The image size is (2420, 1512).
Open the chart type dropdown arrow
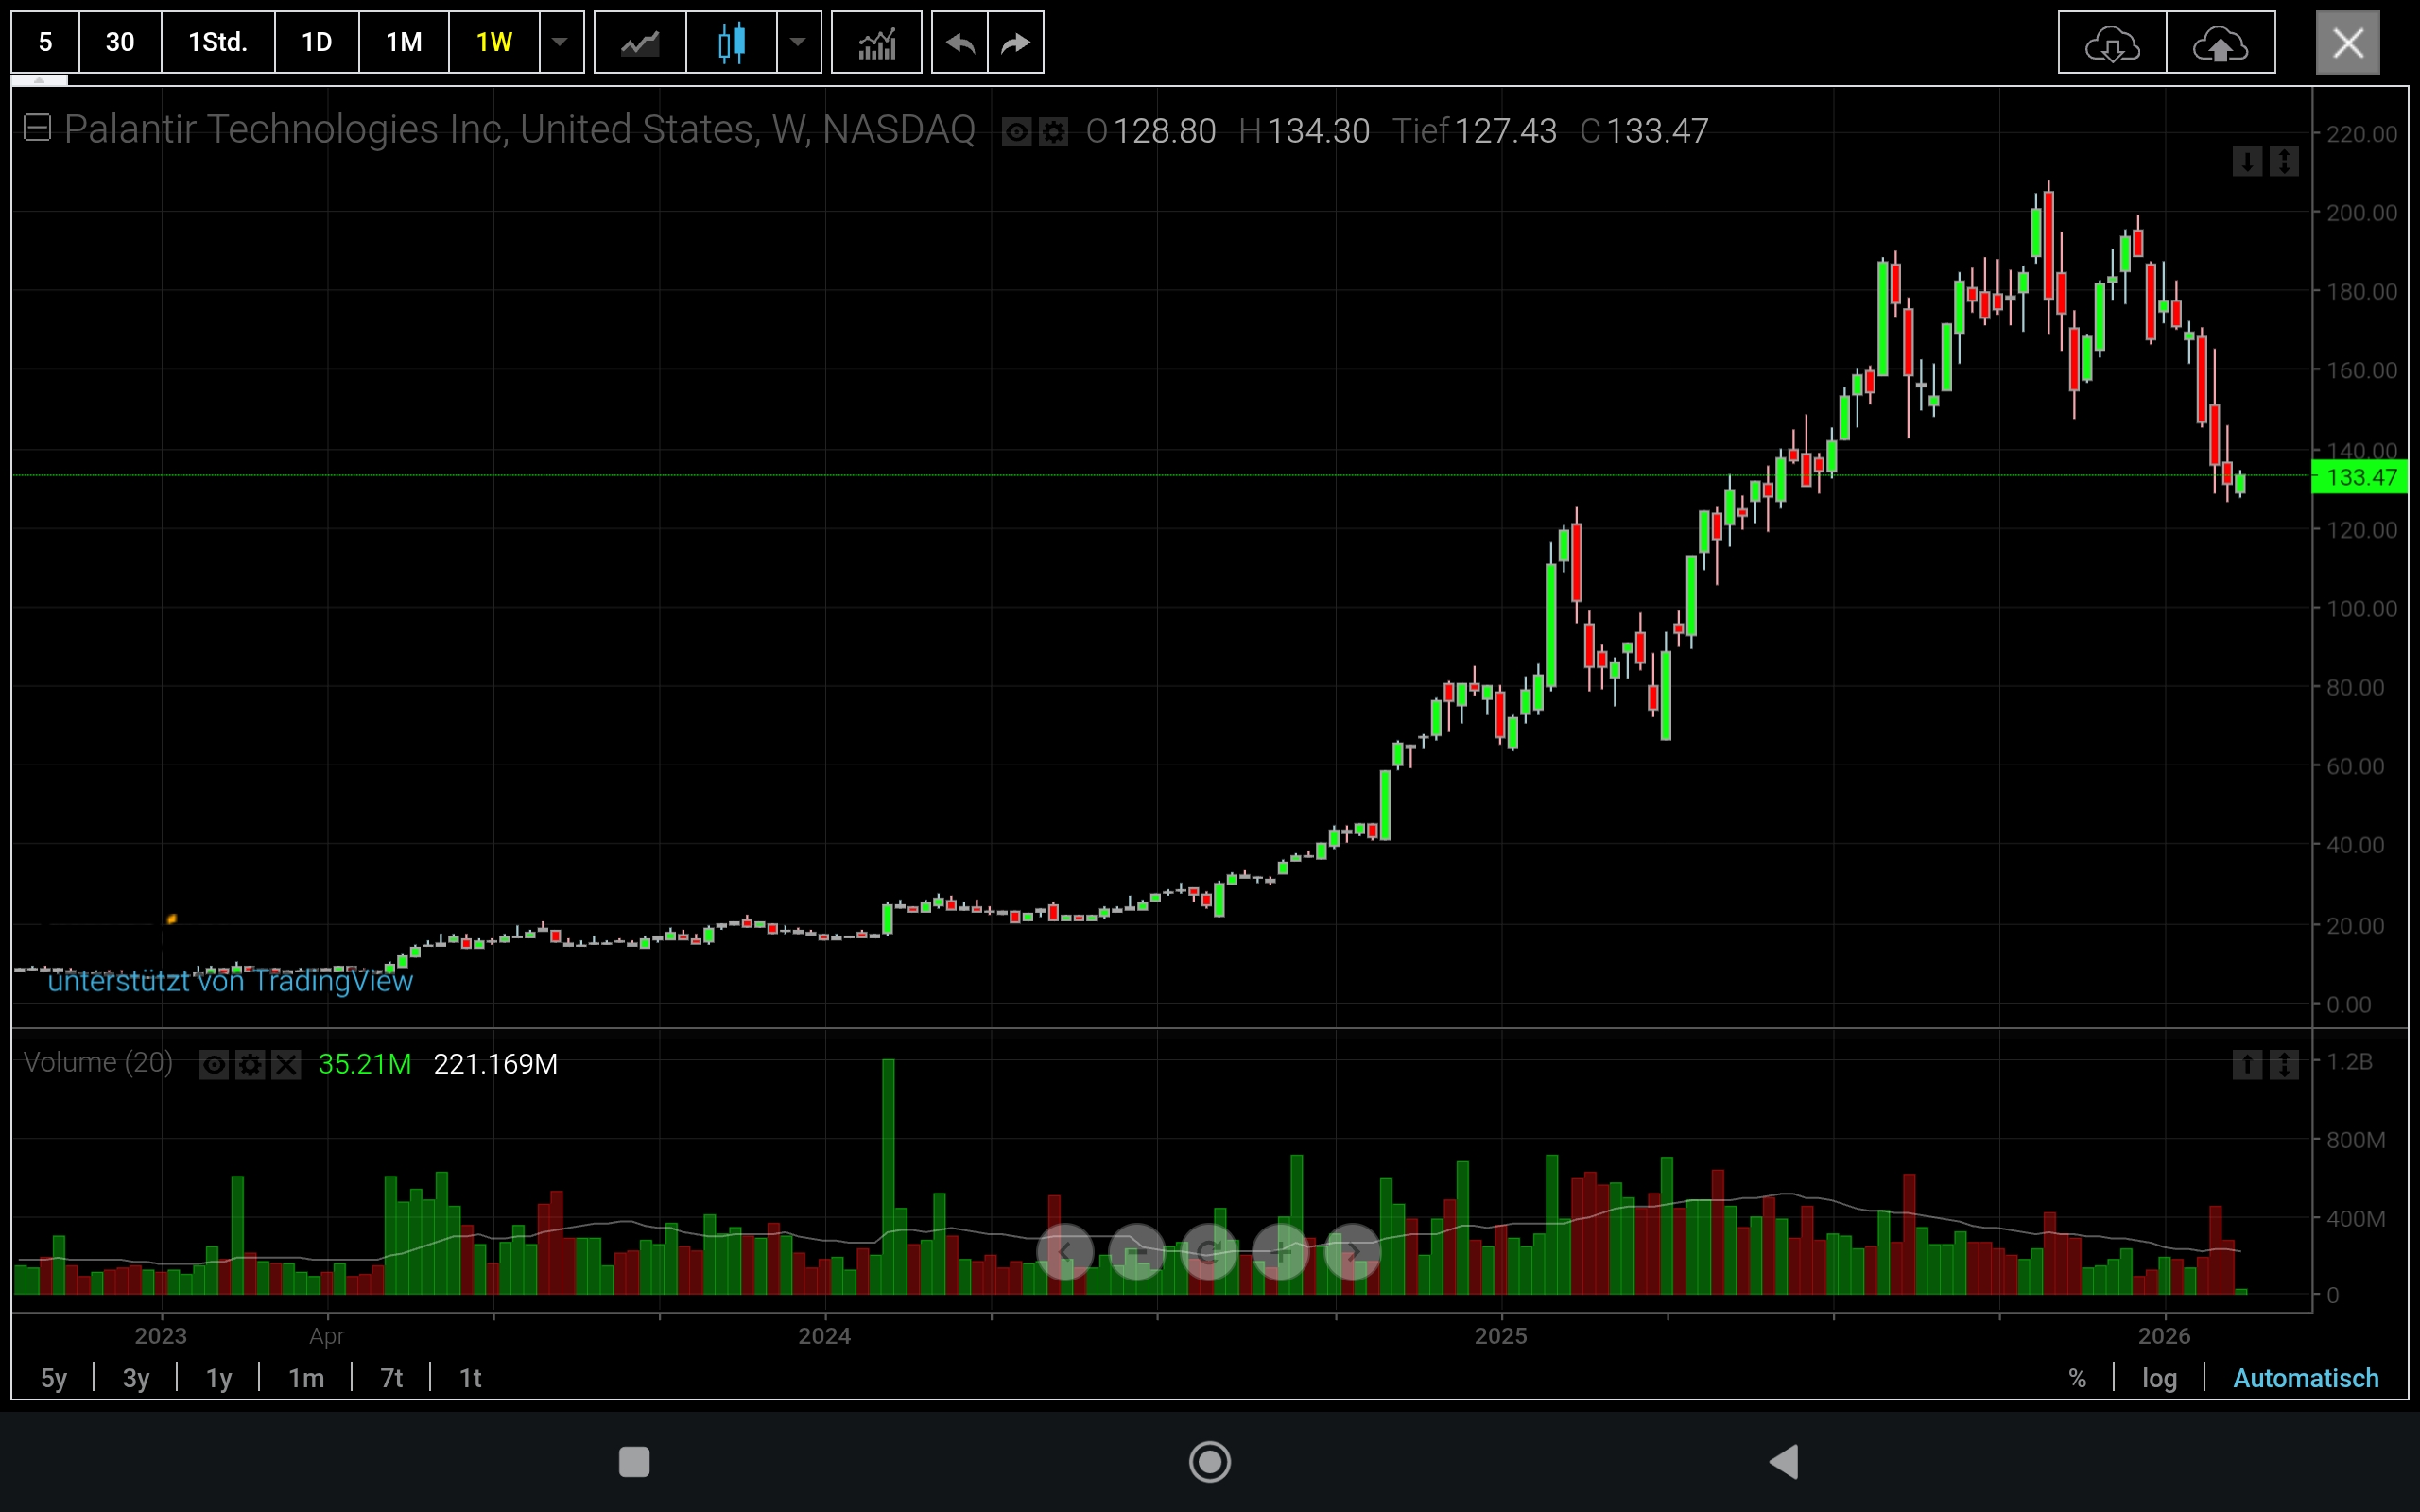click(798, 43)
